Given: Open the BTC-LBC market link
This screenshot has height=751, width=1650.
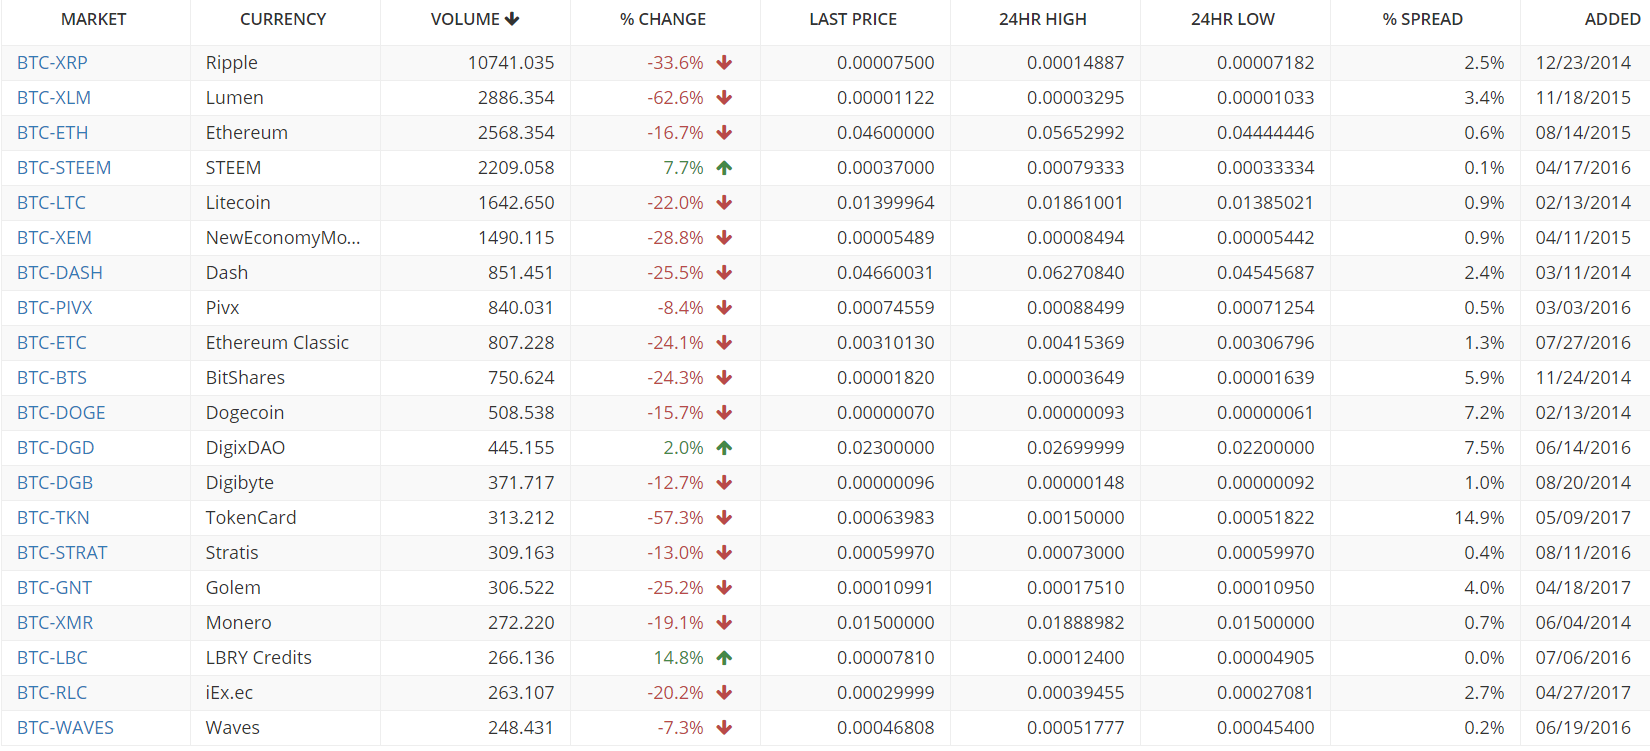Looking at the screenshot, I should (x=52, y=658).
